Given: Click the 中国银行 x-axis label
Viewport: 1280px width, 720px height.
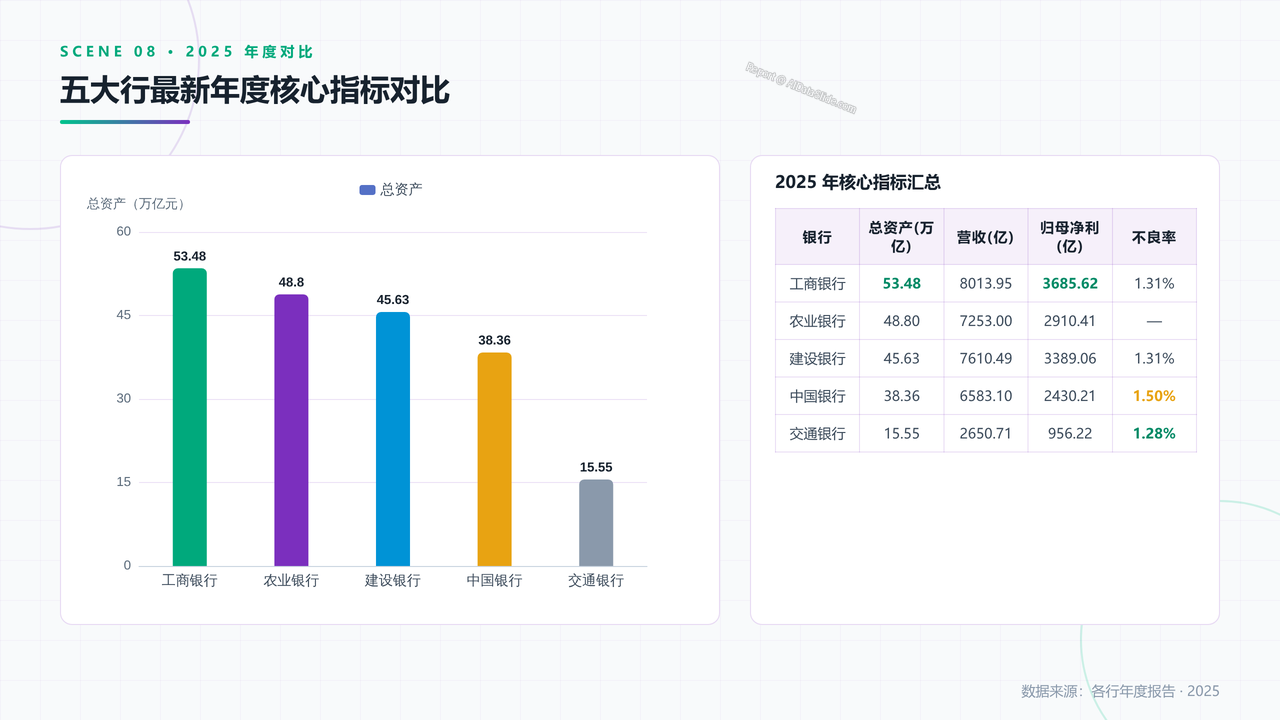Looking at the screenshot, I should click(x=494, y=580).
